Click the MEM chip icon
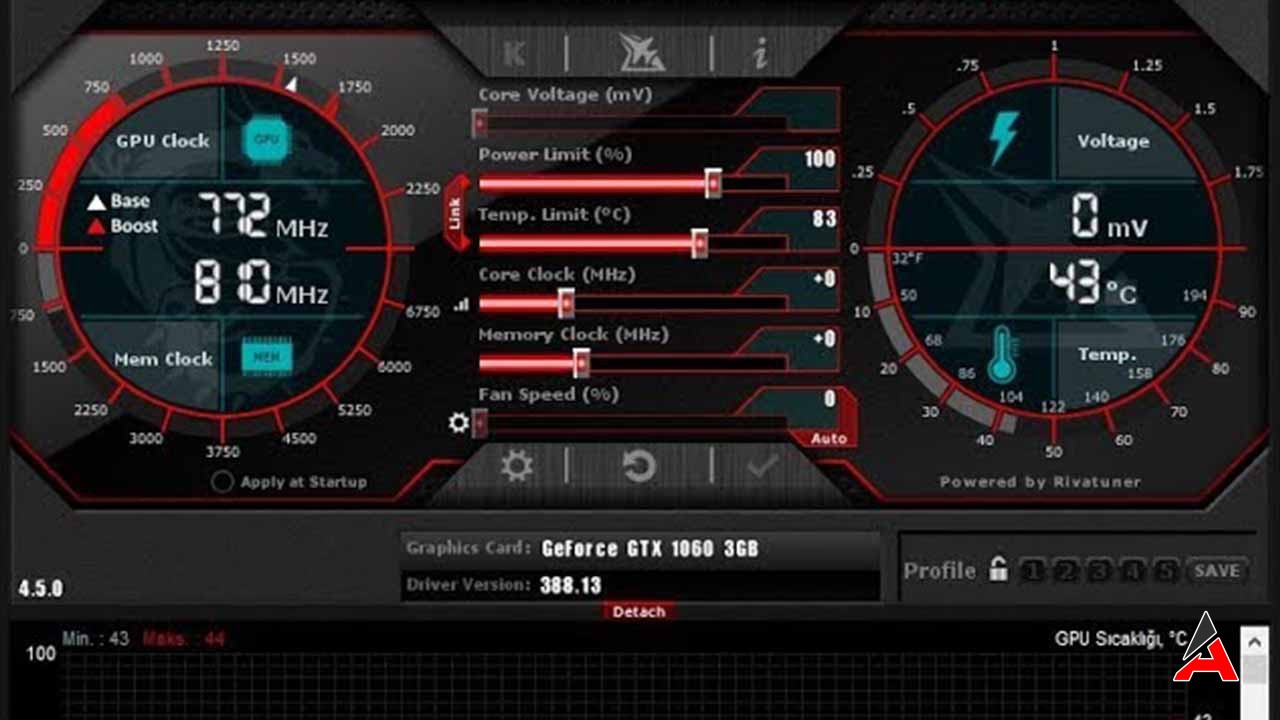Image resolution: width=1280 pixels, height=720 pixels. [266, 355]
